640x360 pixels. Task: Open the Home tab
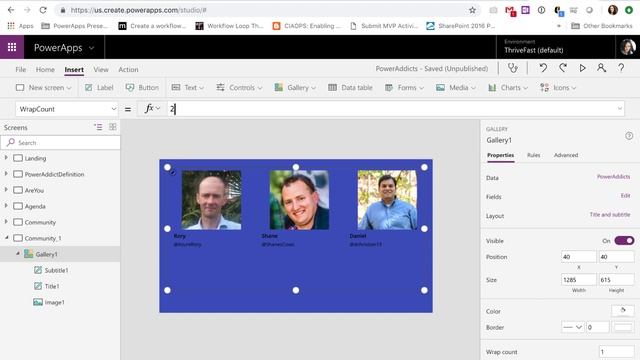click(45, 69)
